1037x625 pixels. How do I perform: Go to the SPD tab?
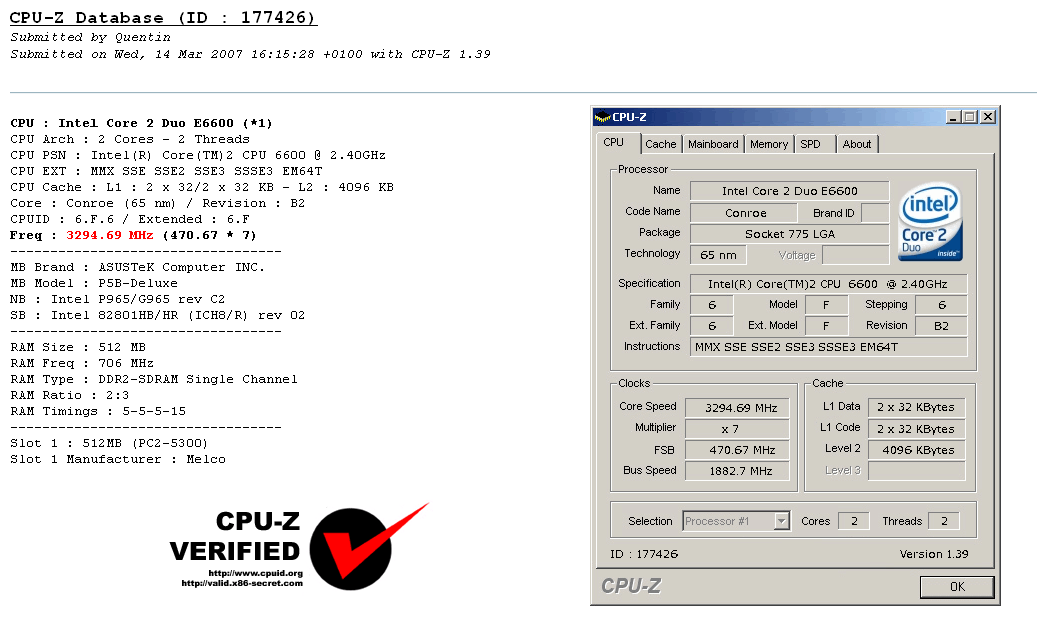click(x=811, y=144)
